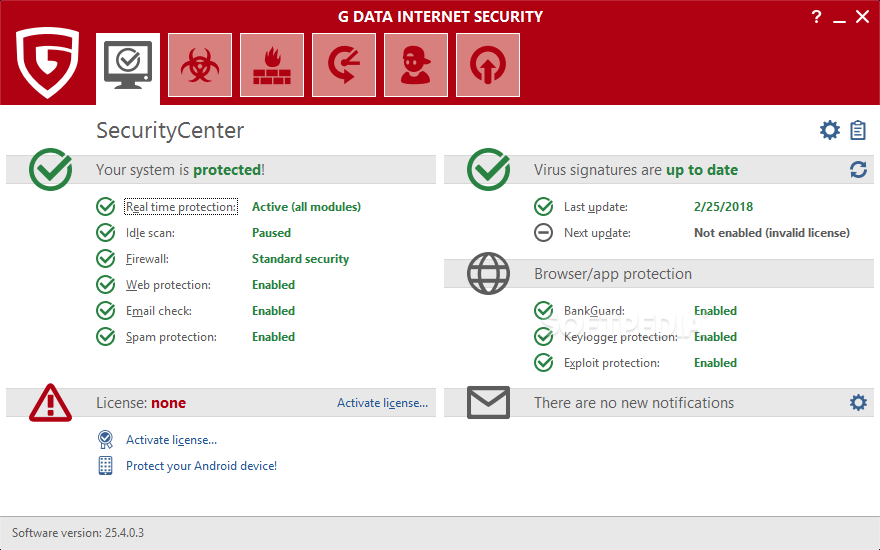Select the Real time protection label
The width and height of the screenshot is (880, 550).
(181, 207)
